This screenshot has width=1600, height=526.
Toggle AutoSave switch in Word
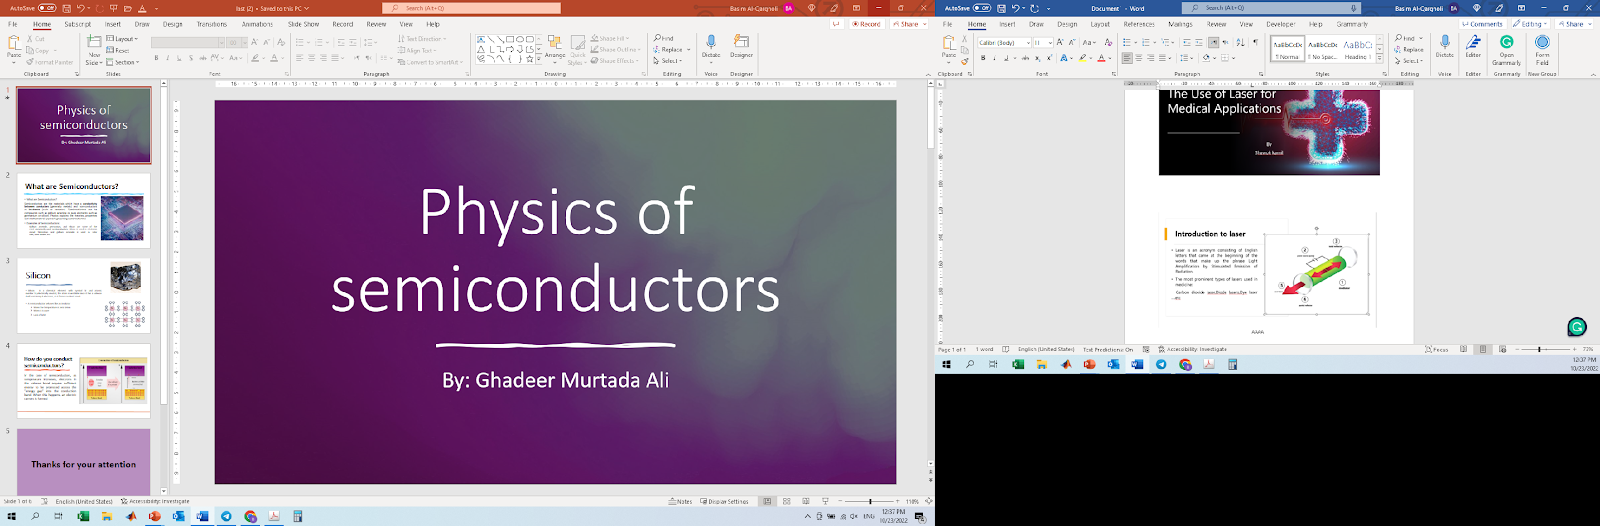click(x=982, y=8)
